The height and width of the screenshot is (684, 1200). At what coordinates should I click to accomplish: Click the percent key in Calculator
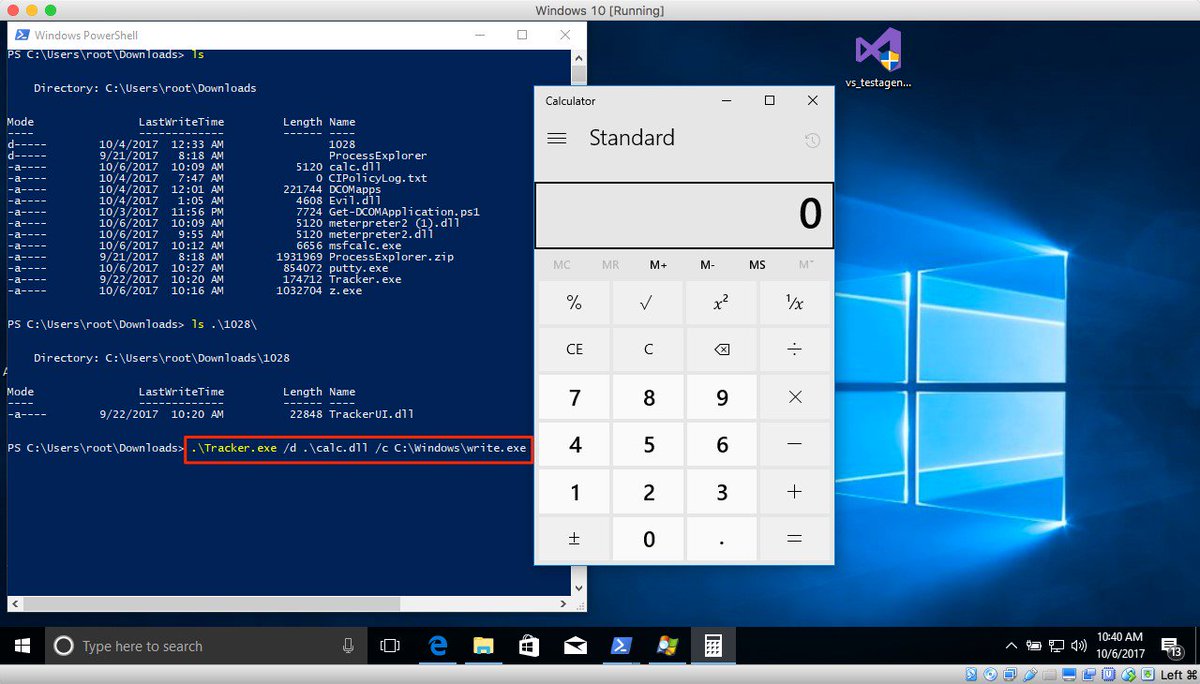[x=575, y=303]
